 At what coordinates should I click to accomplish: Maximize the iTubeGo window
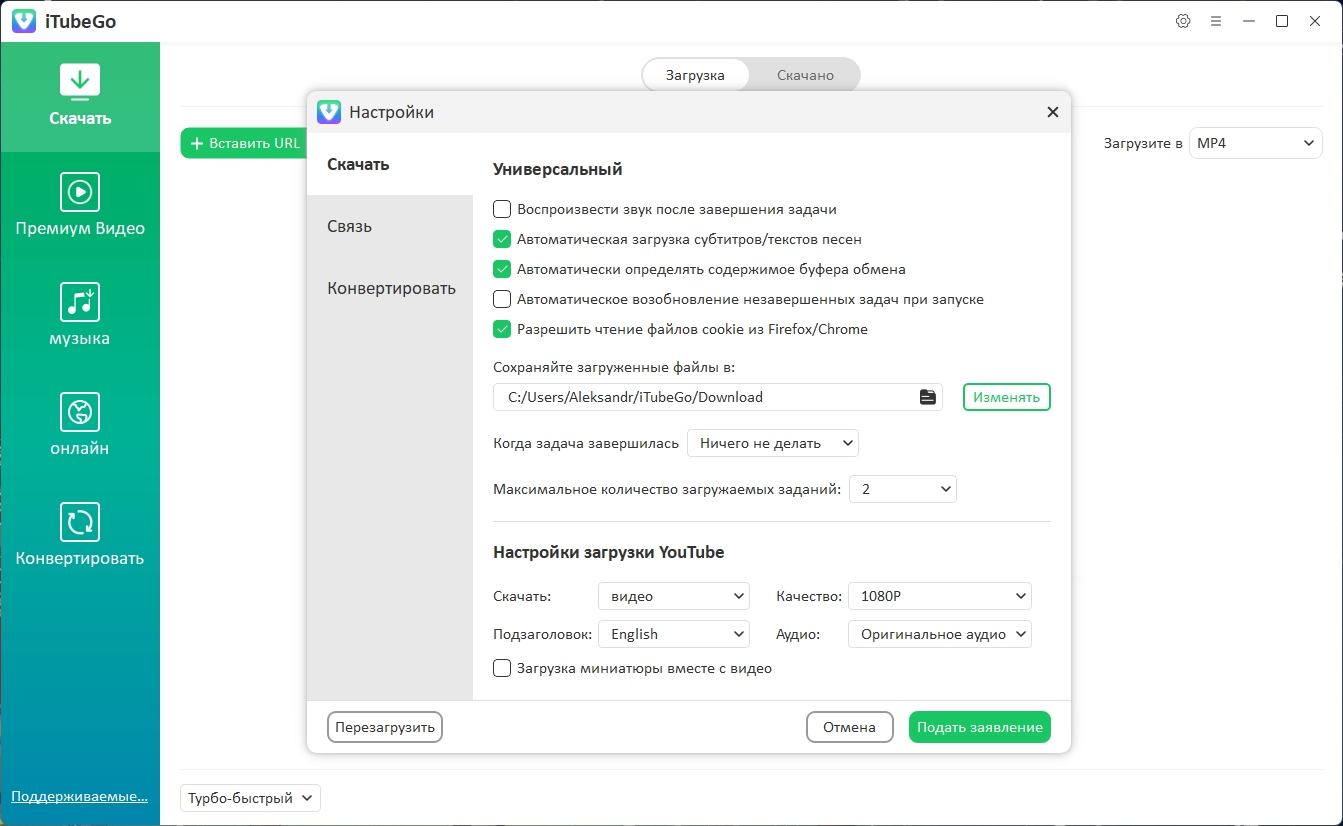point(1282,21)
